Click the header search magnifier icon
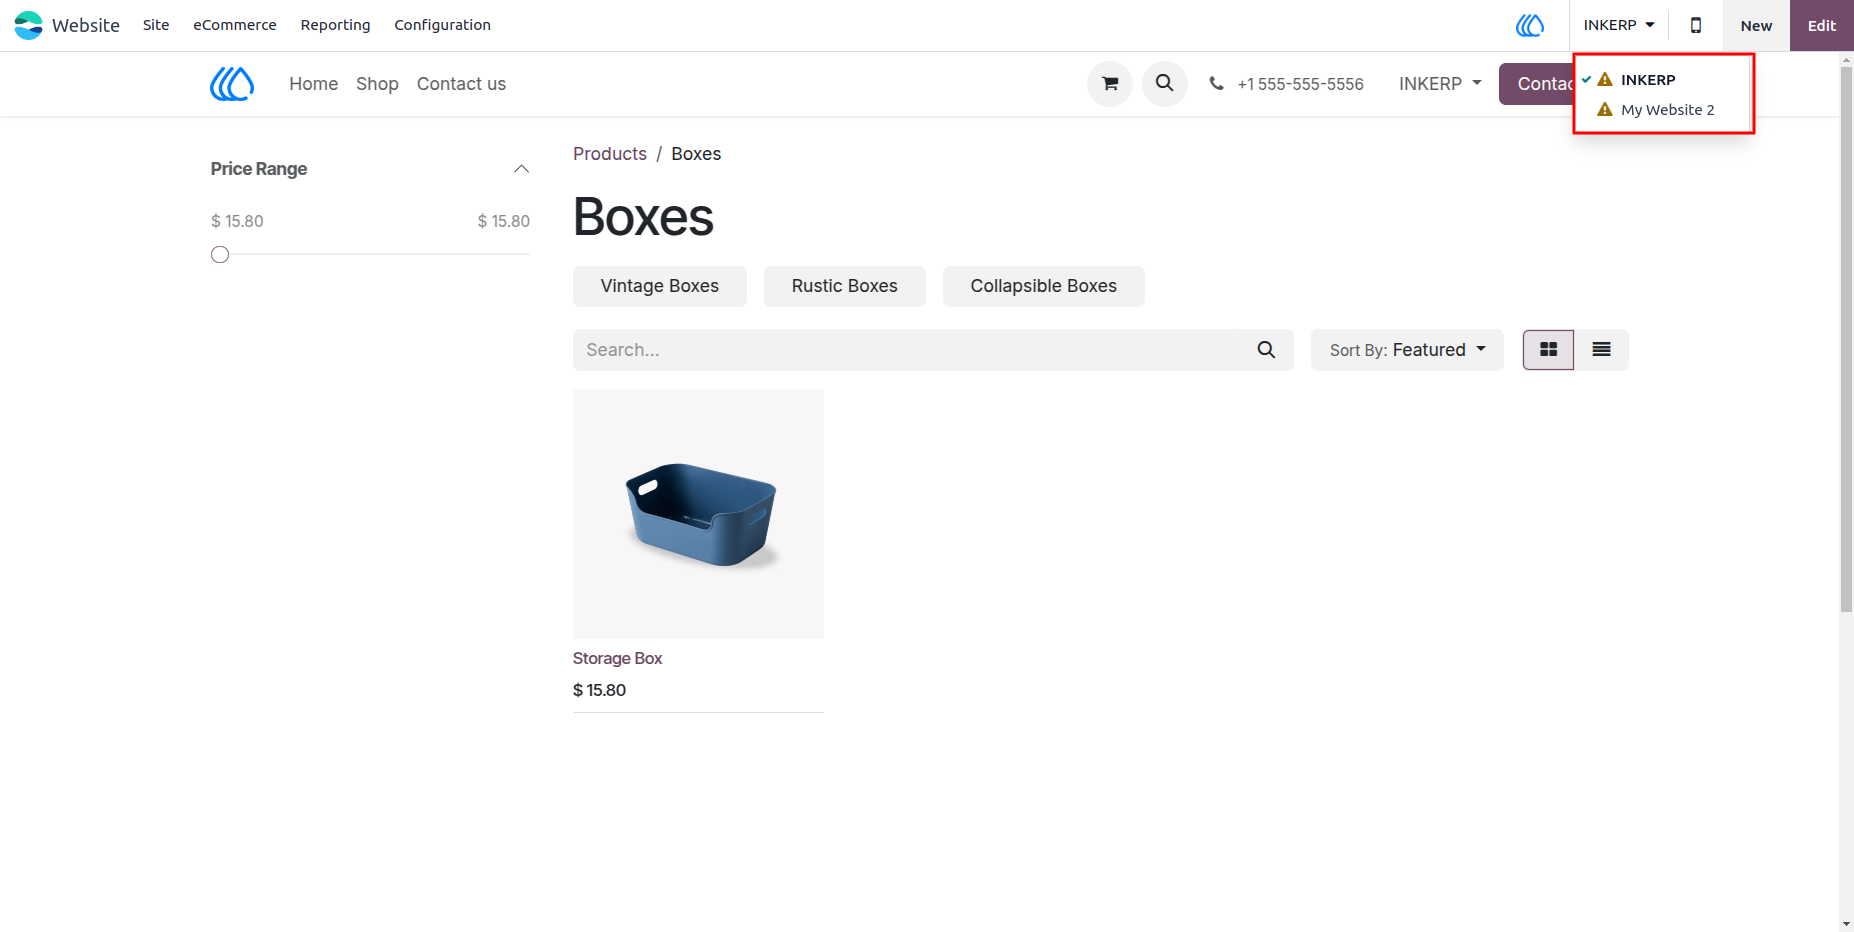The width and height of the screenshot is (1854, 932). (x=1165, y=84)
